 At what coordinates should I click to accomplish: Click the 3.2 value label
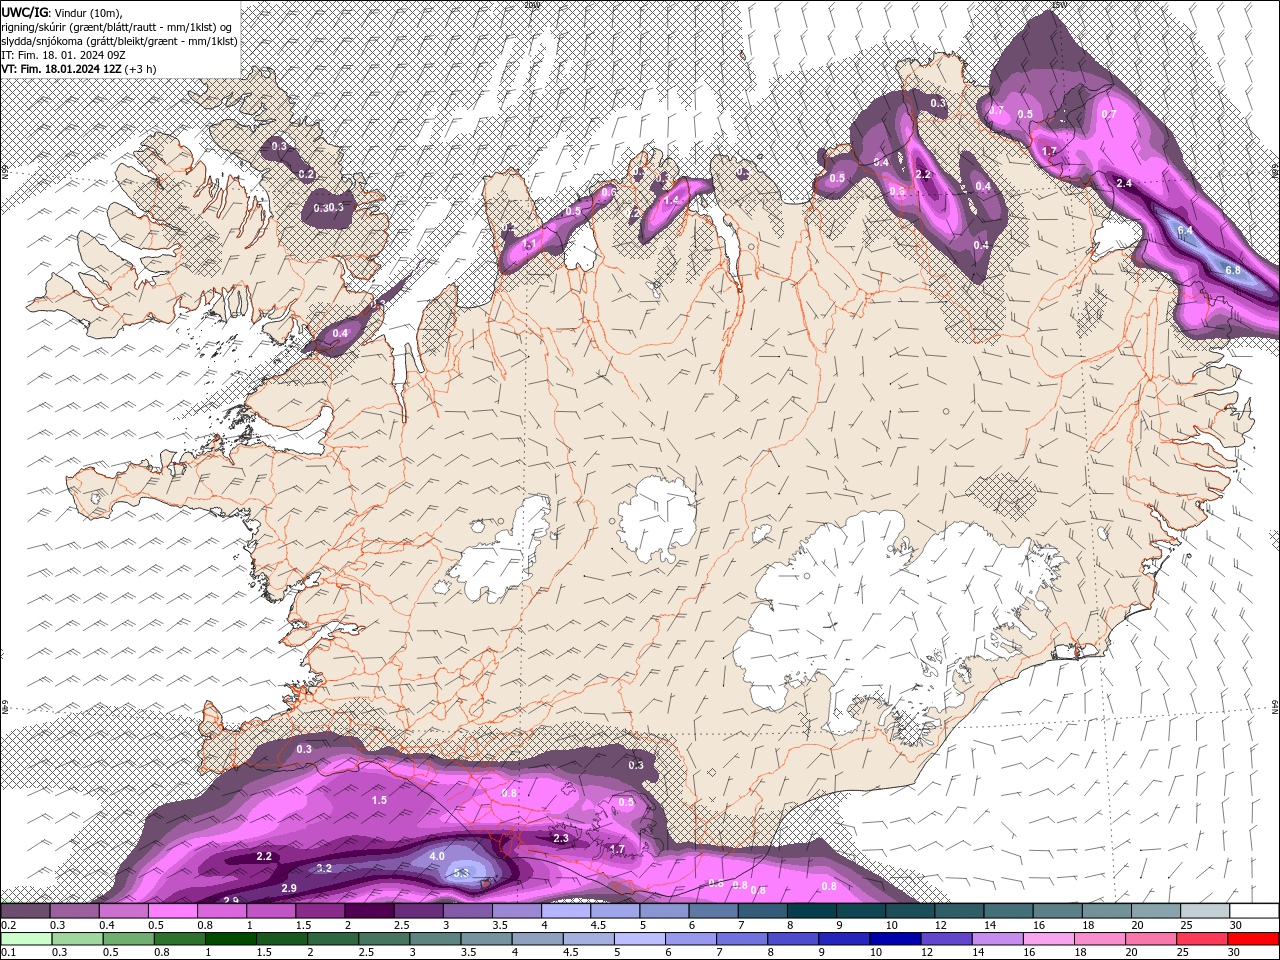(324, 868)
